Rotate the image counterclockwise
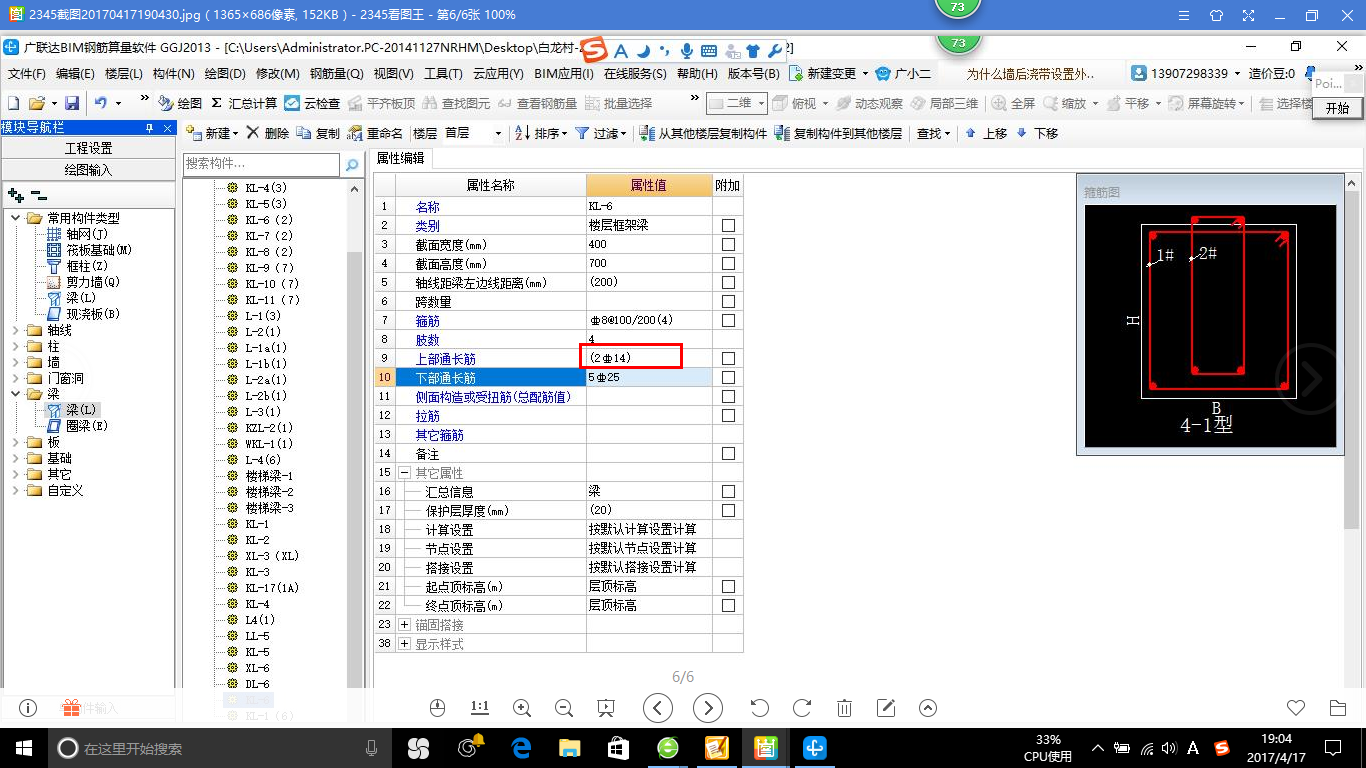This screenshot has height=768, width=1366. (x=759, y=708)
